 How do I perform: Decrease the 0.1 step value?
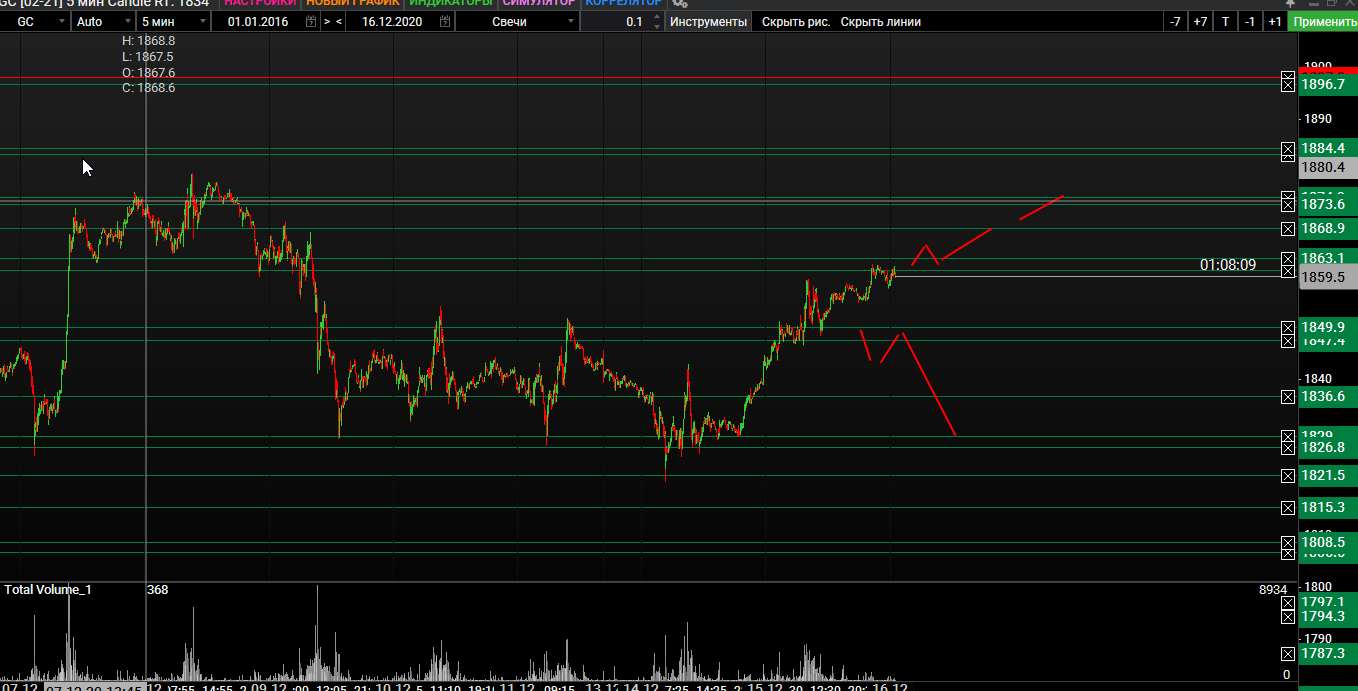(656, 26)
